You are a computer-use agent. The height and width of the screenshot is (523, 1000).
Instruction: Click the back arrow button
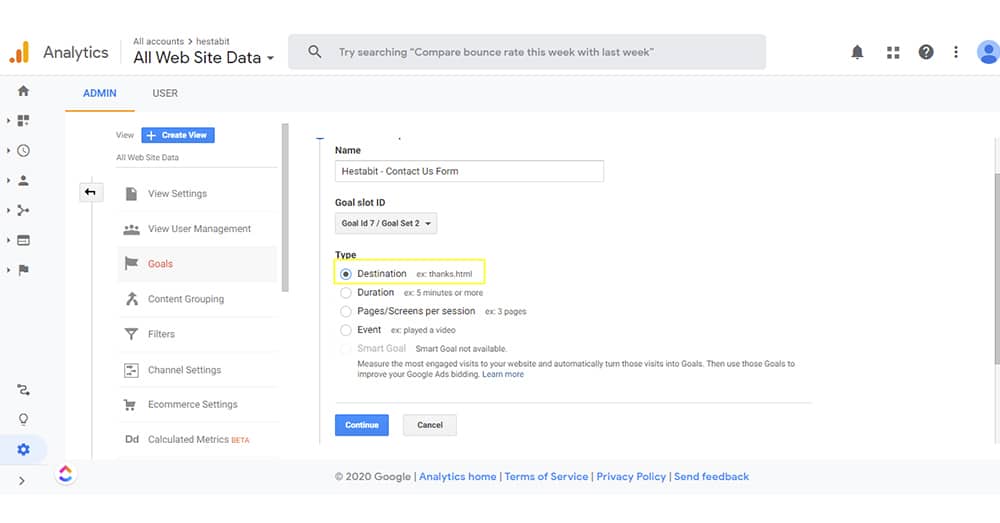[91, 192]
